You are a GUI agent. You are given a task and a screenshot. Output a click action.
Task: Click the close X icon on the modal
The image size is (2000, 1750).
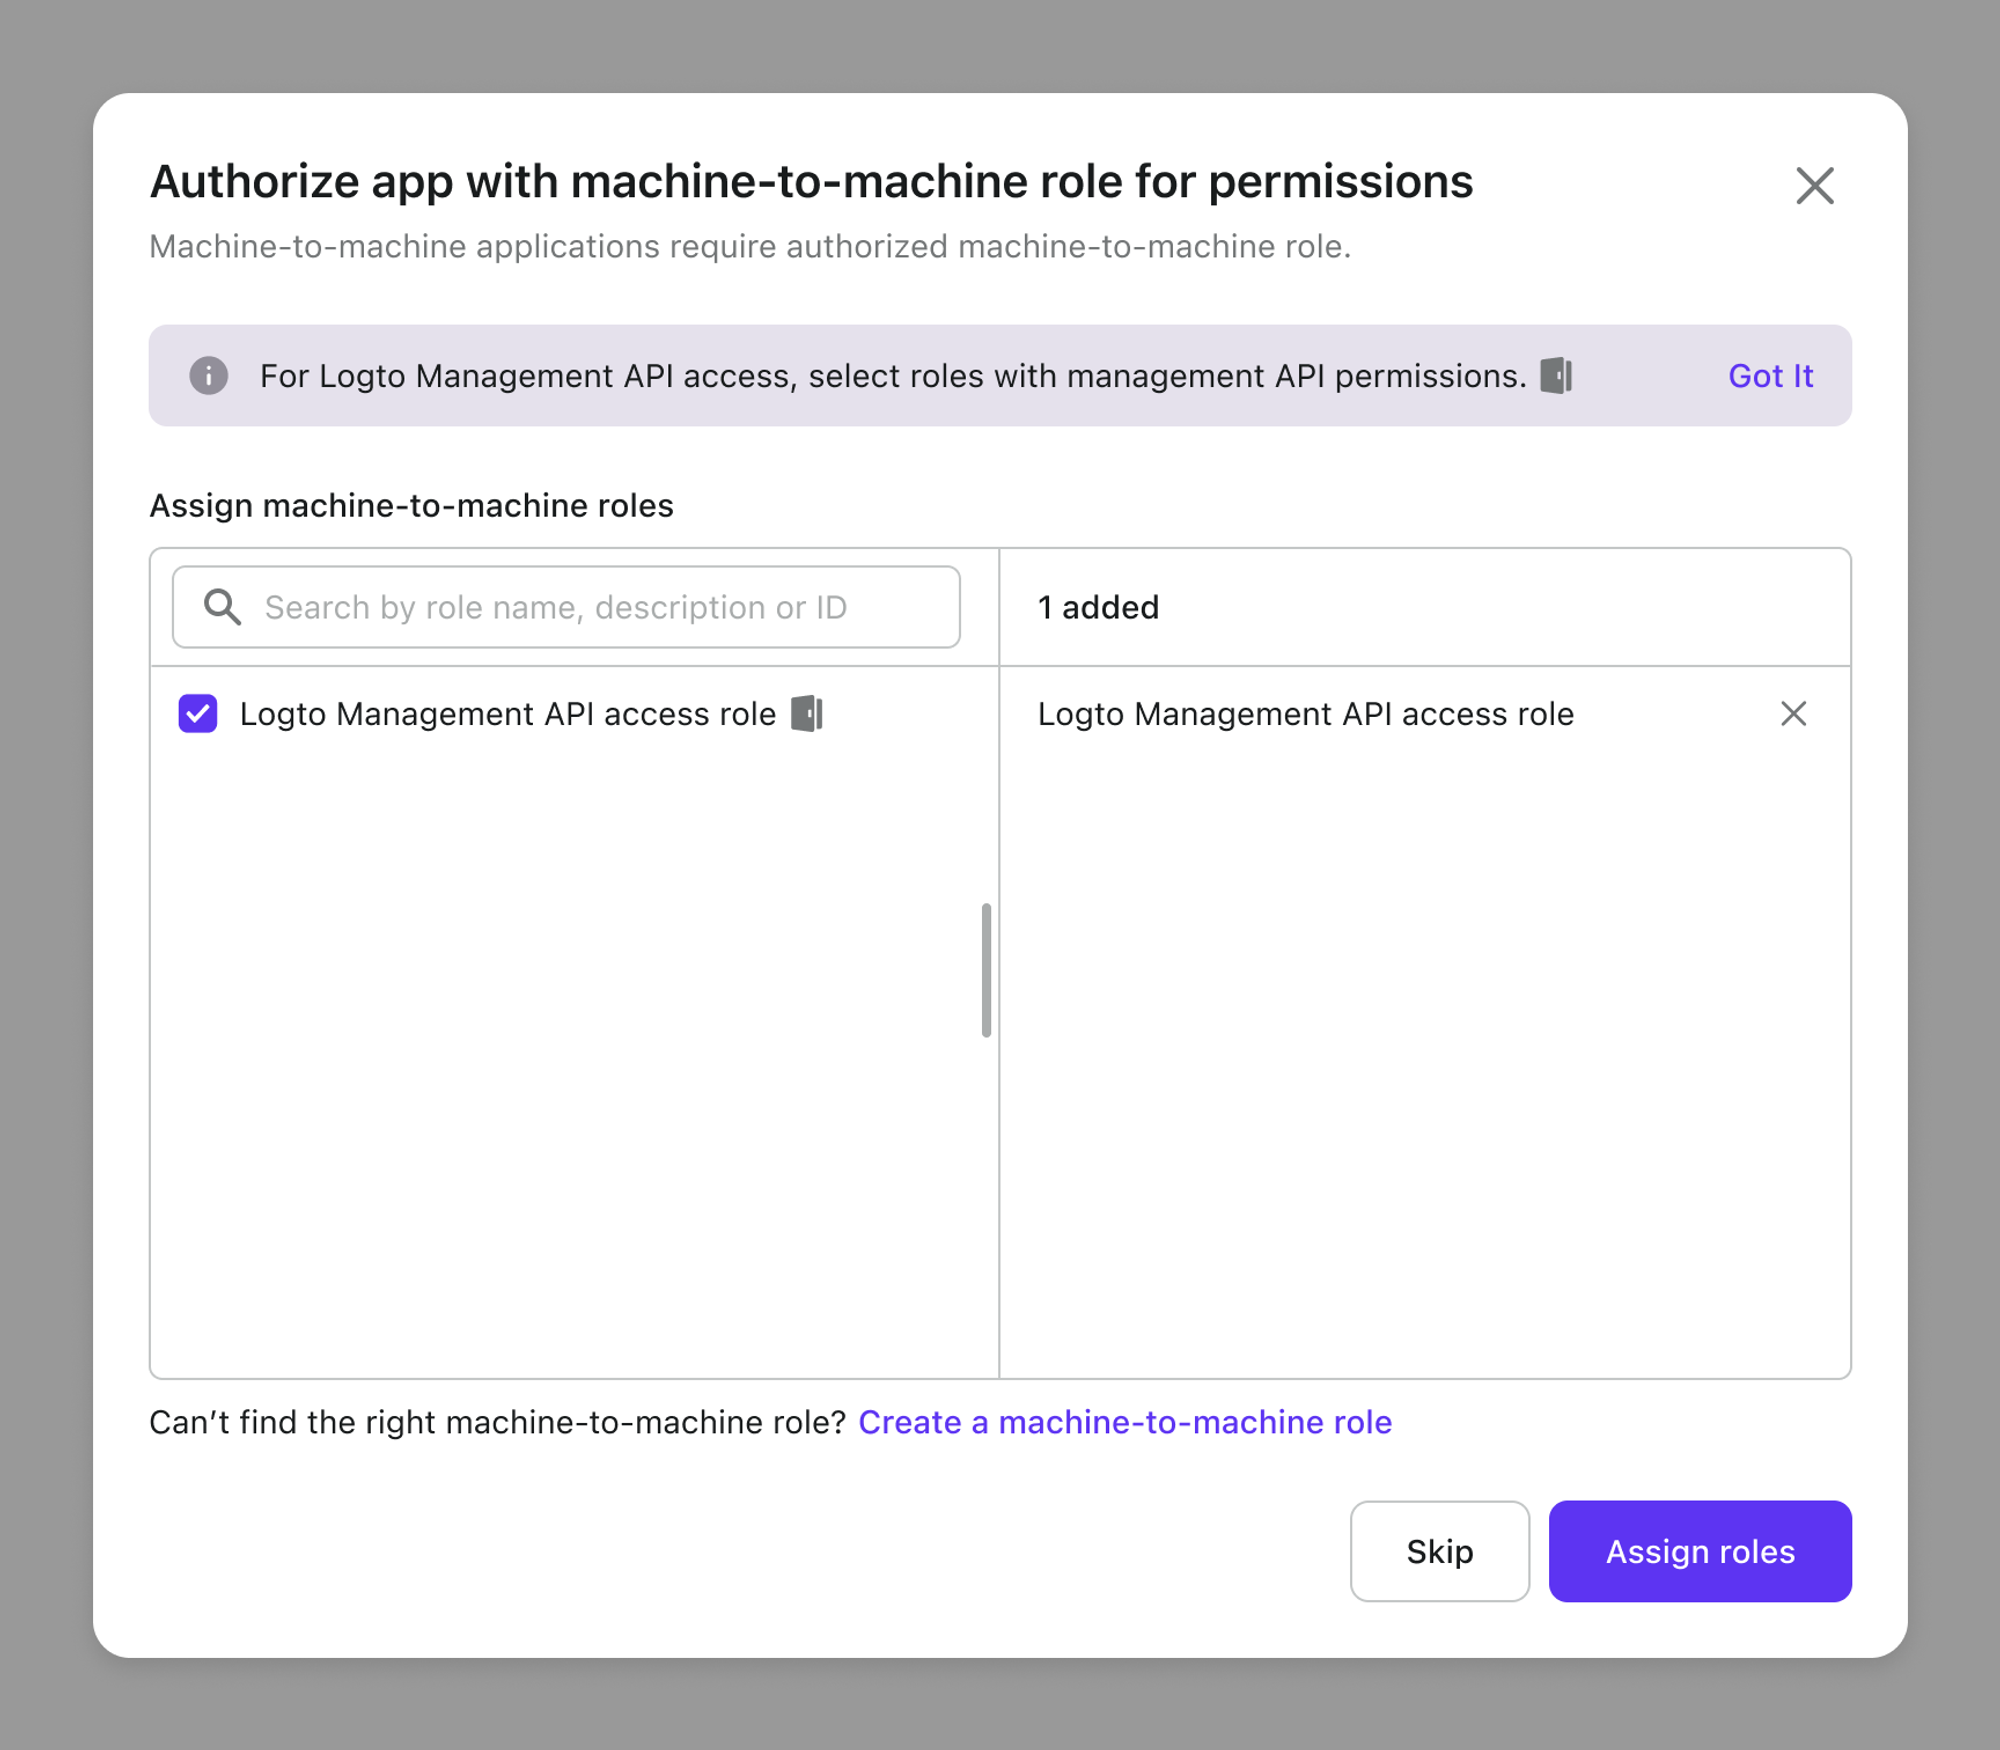[1811, 185]
